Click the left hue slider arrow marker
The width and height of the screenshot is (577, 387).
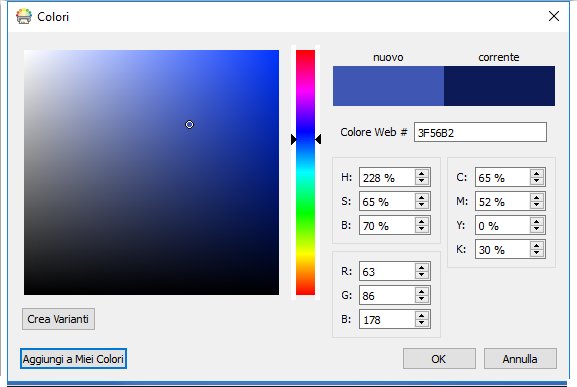(x=294, y=139)
